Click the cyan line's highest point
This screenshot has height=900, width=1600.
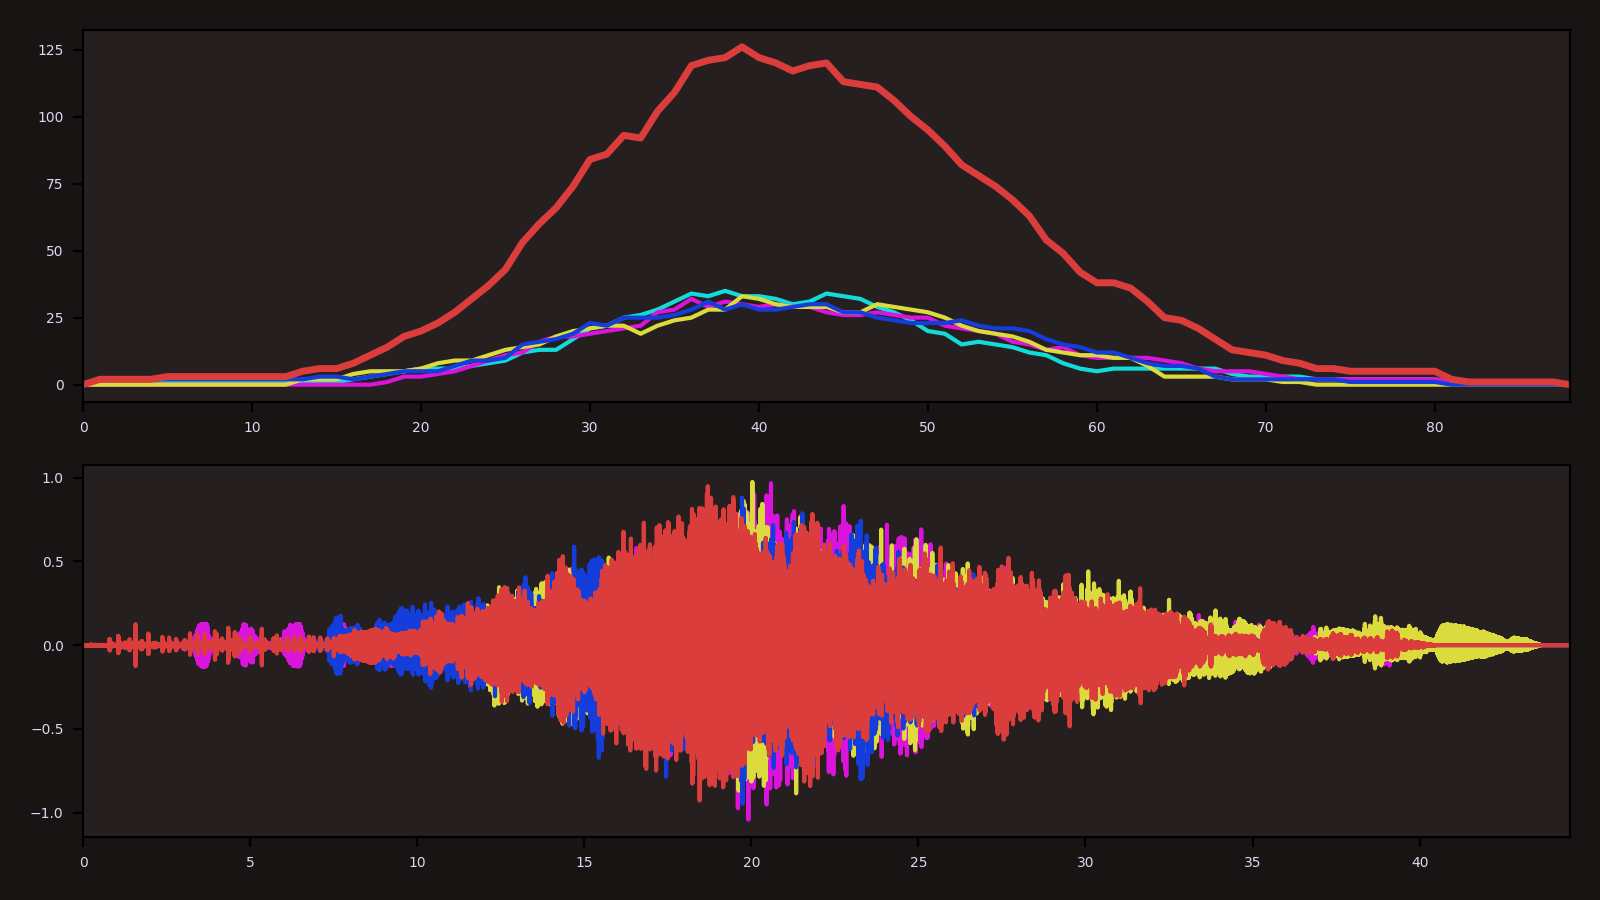click(725, 291)
